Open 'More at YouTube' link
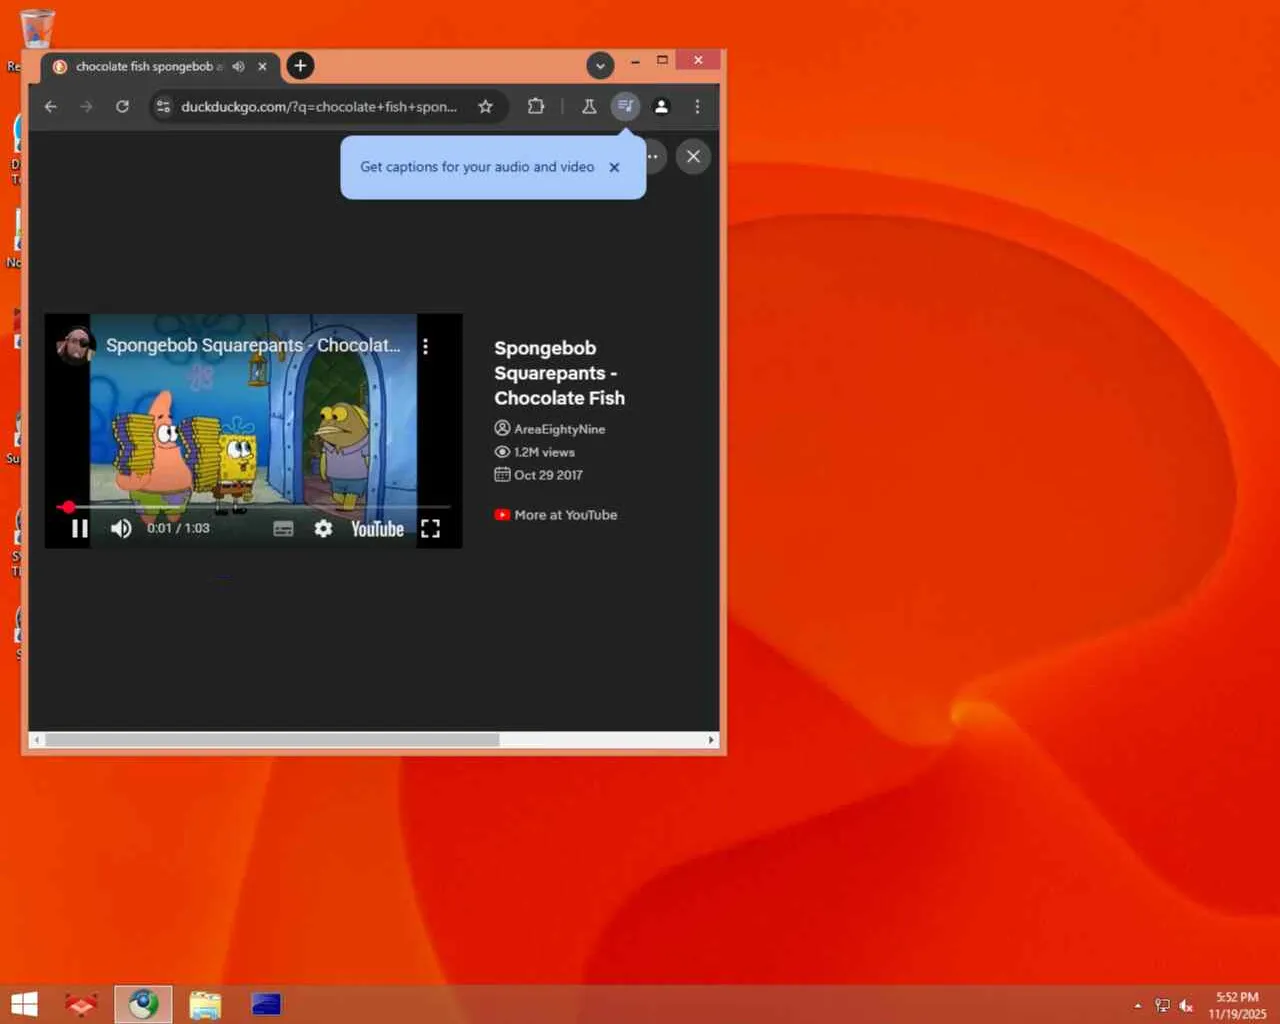The height and width of the screenshot is (1024, 1280). pyautogui.click(x=556, y=515)
